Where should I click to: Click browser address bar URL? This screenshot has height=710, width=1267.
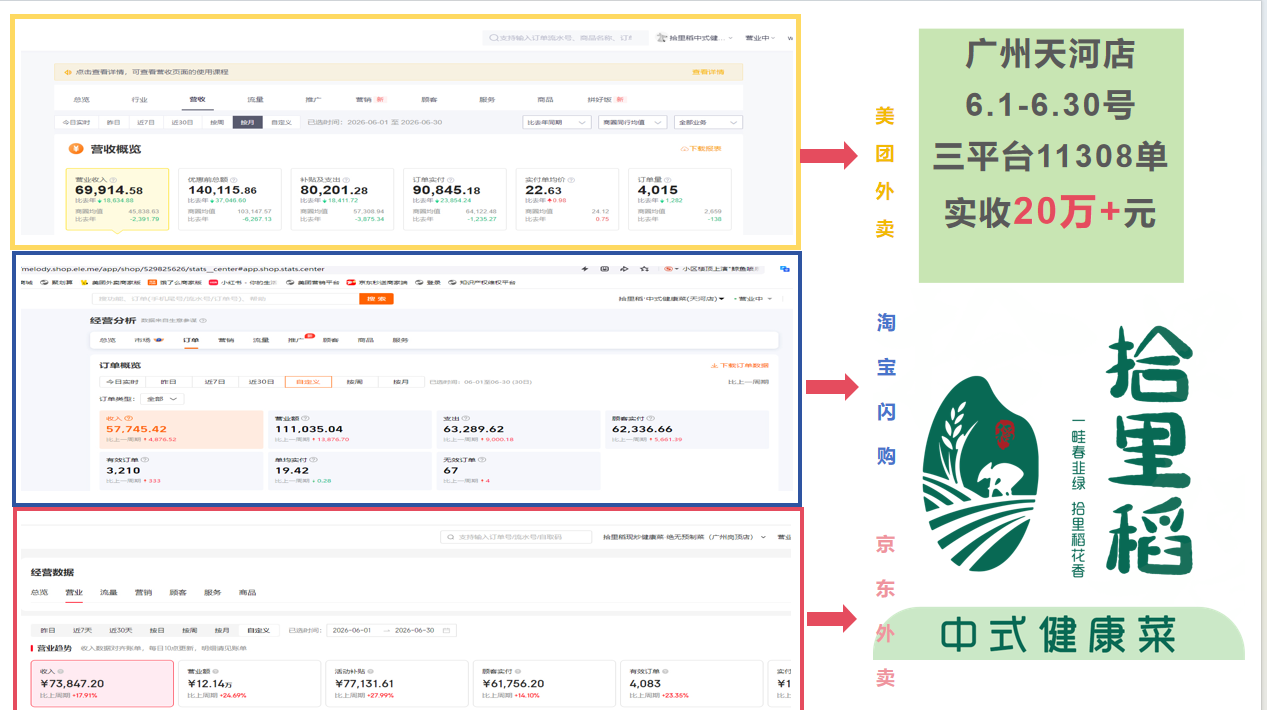click(x=172, y=269)
